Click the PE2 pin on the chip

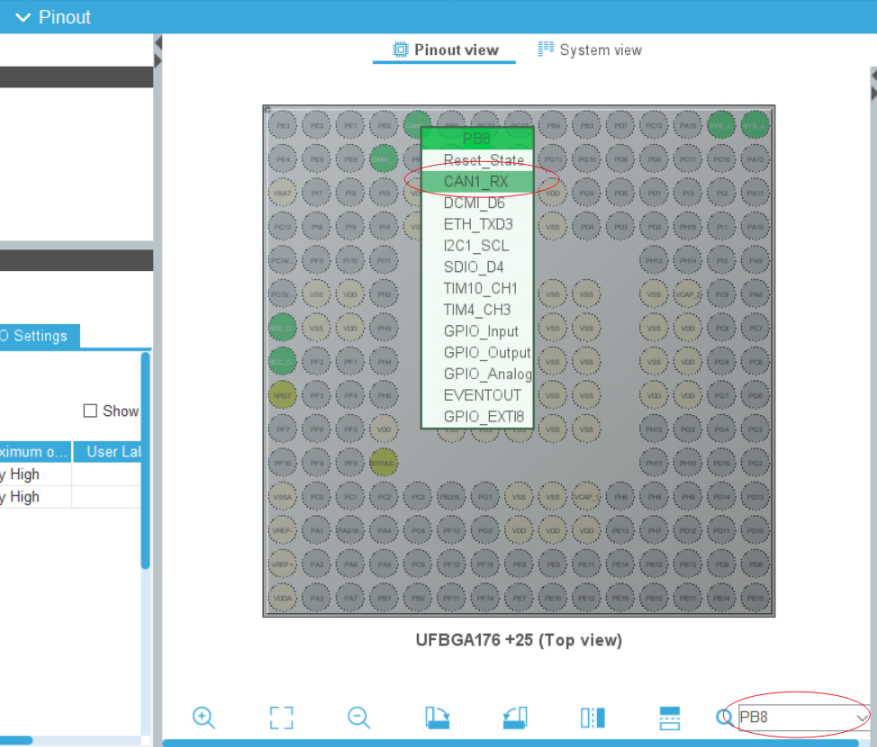click(317, 126)
